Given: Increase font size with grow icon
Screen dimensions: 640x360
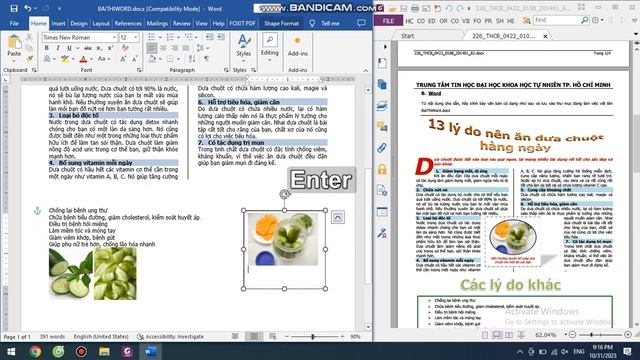Looking at the screenshot, I should (123, 59).
